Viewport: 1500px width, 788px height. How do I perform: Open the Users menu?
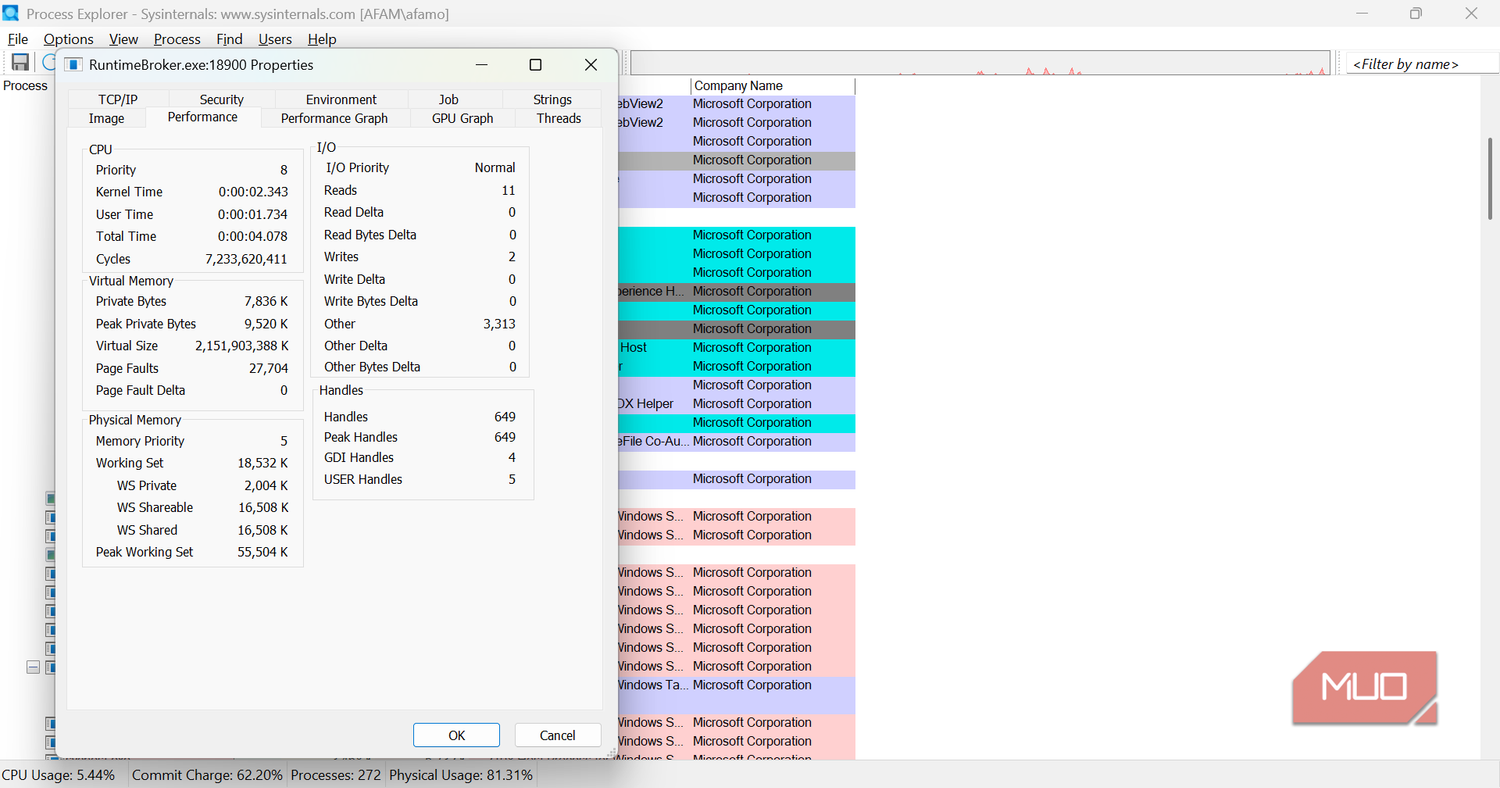(275, 39)
